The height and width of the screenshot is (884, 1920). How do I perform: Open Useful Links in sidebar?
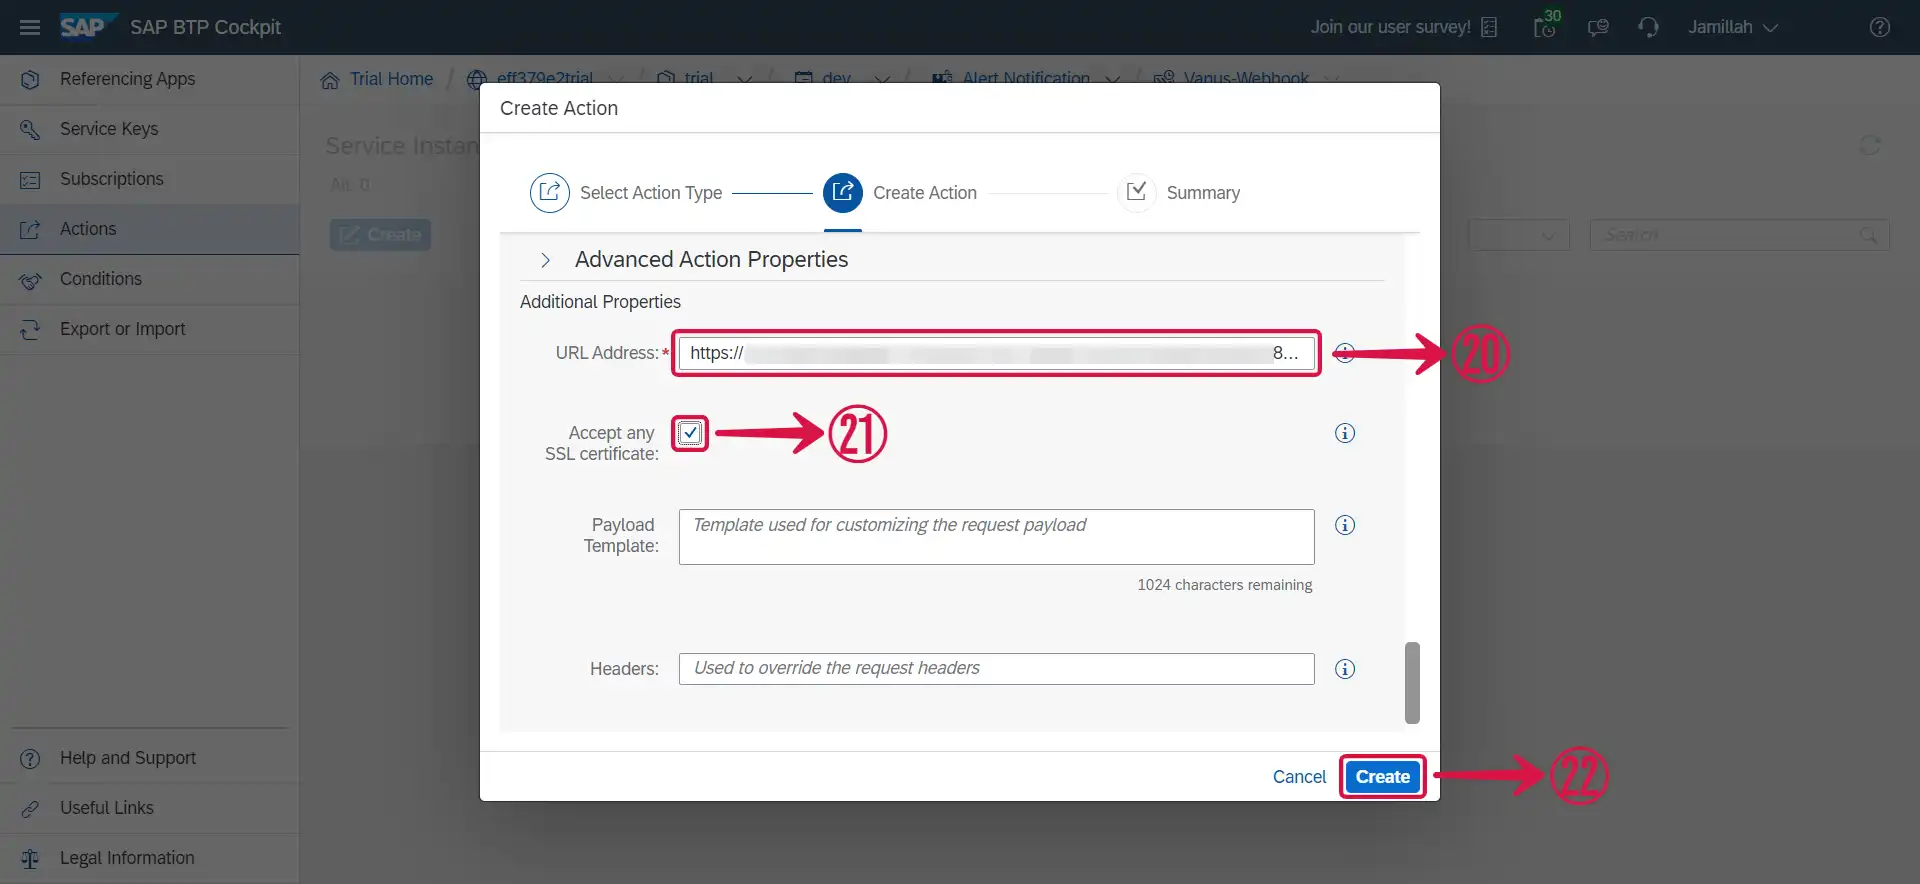click(150, 808)
